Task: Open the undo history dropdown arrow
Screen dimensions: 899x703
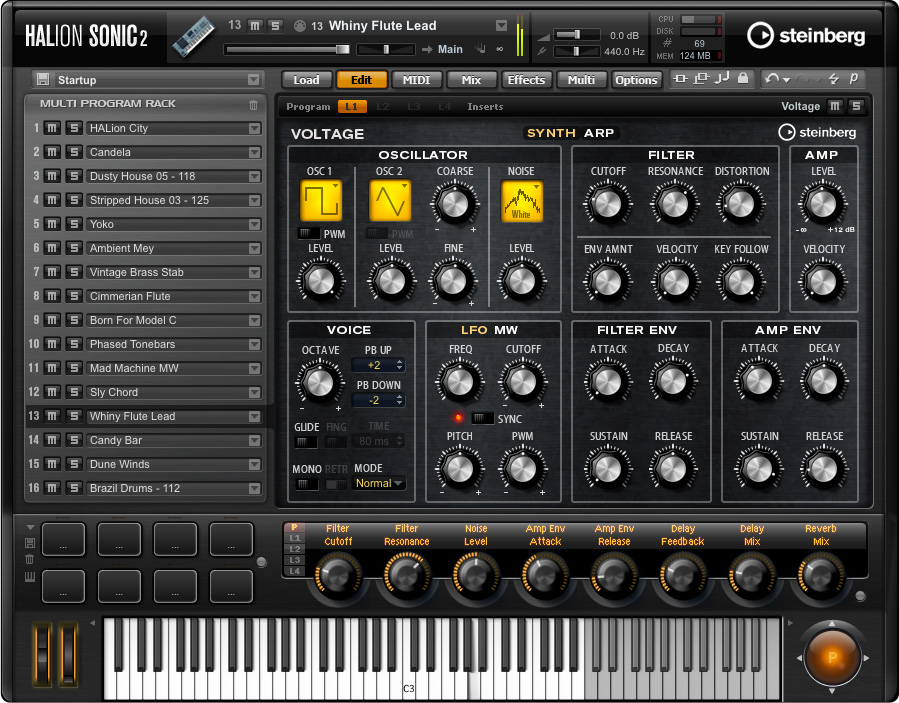Action: pyautogui.click(x=787, y=80)
